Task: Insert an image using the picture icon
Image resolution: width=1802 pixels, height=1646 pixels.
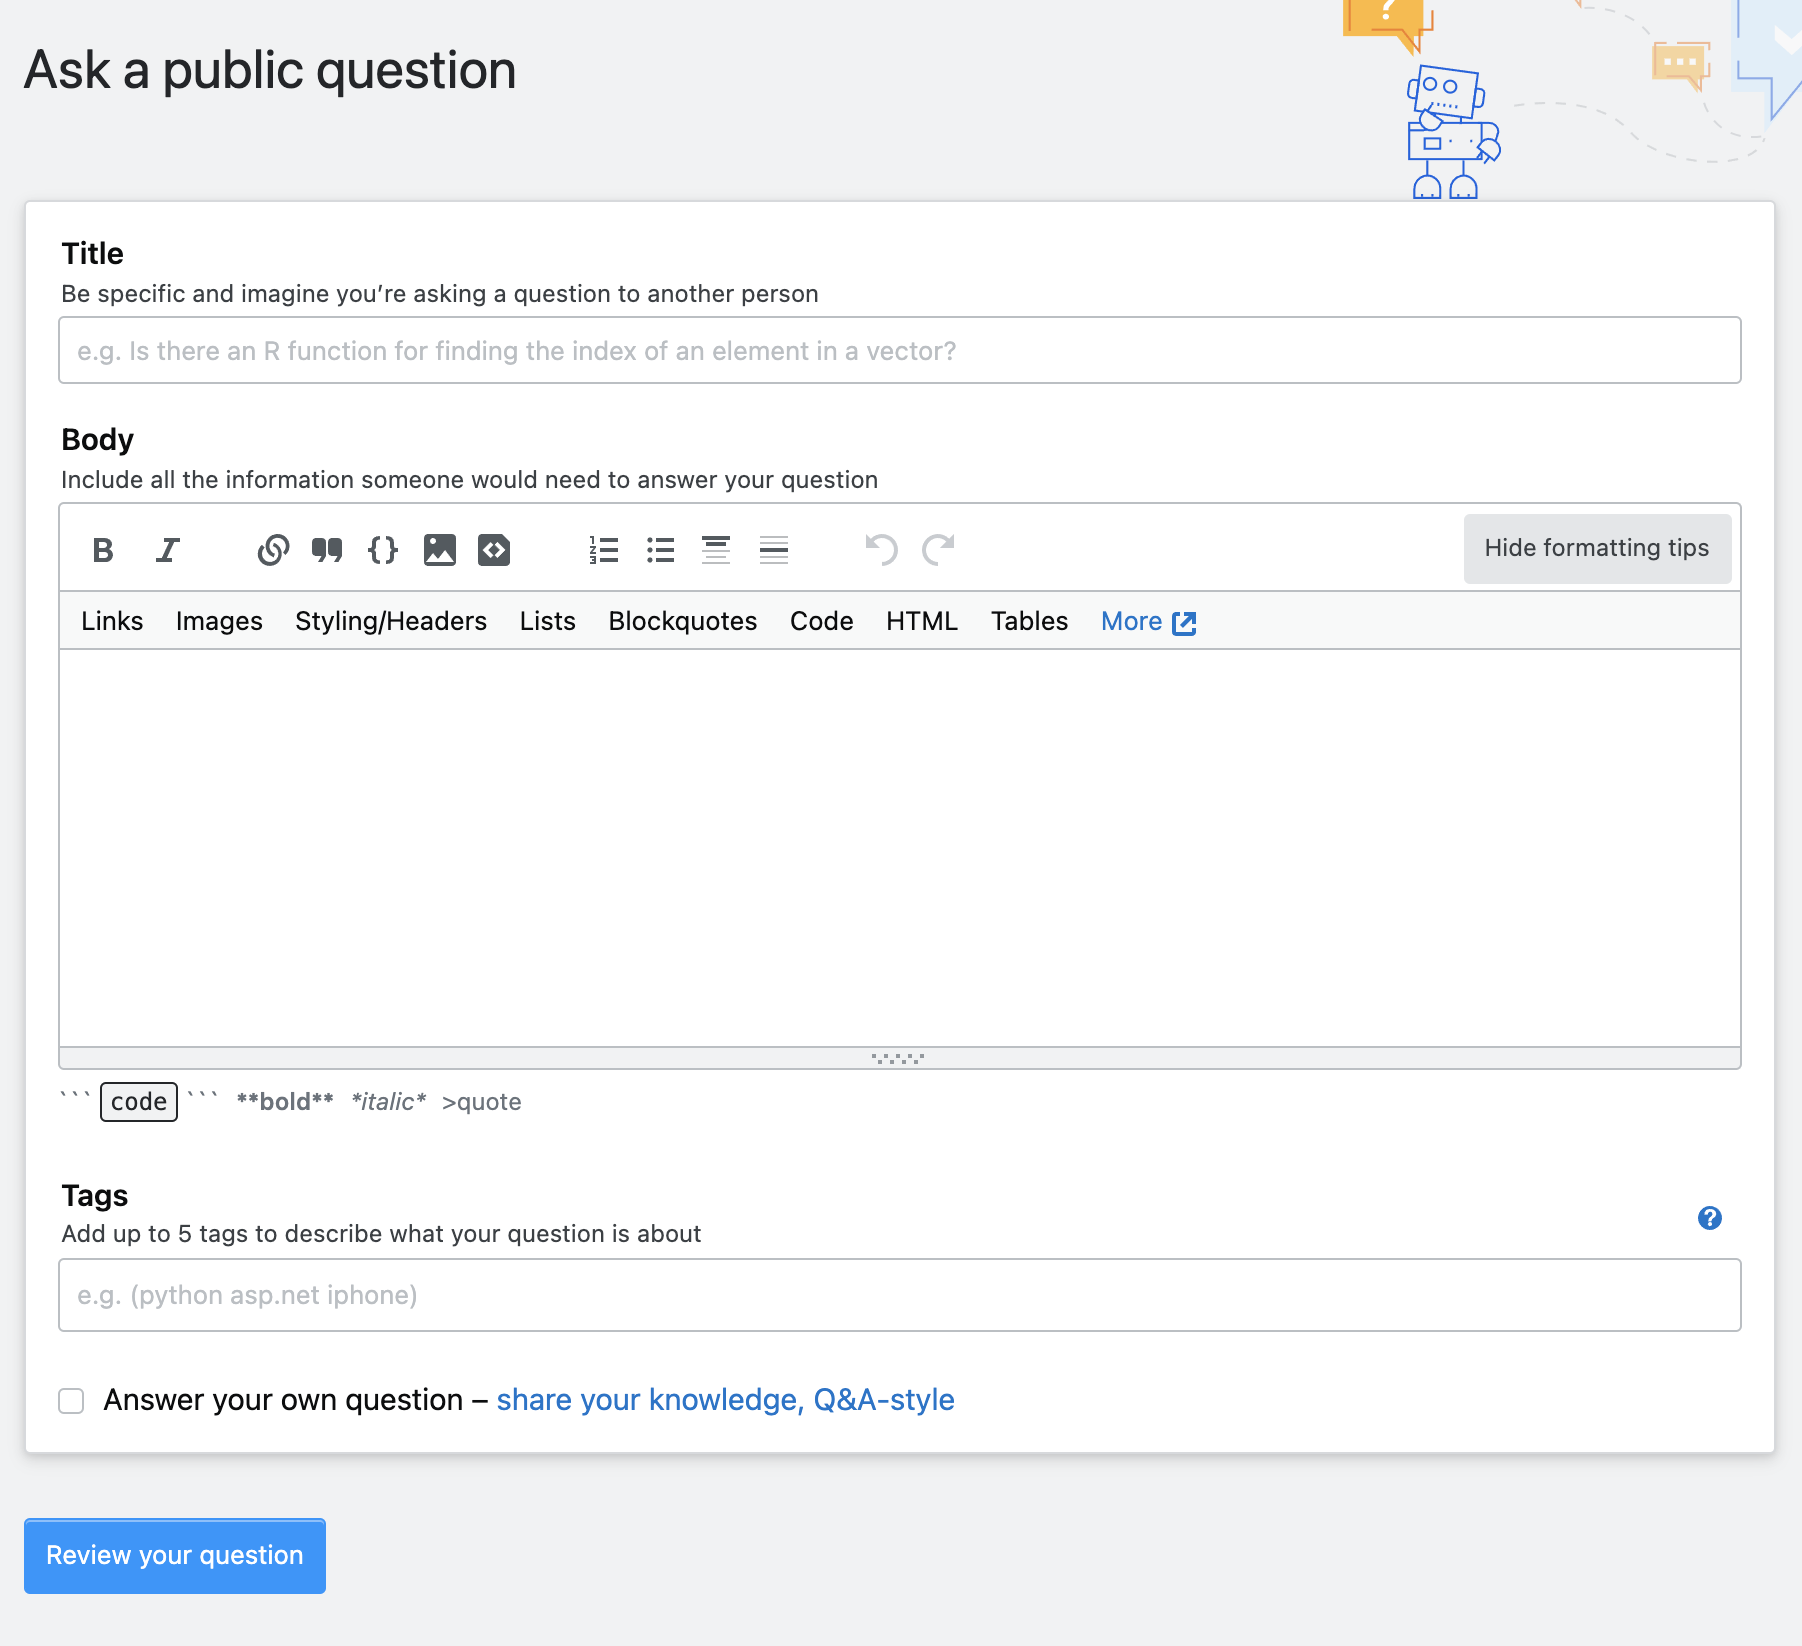Action: tap(440, 550)
